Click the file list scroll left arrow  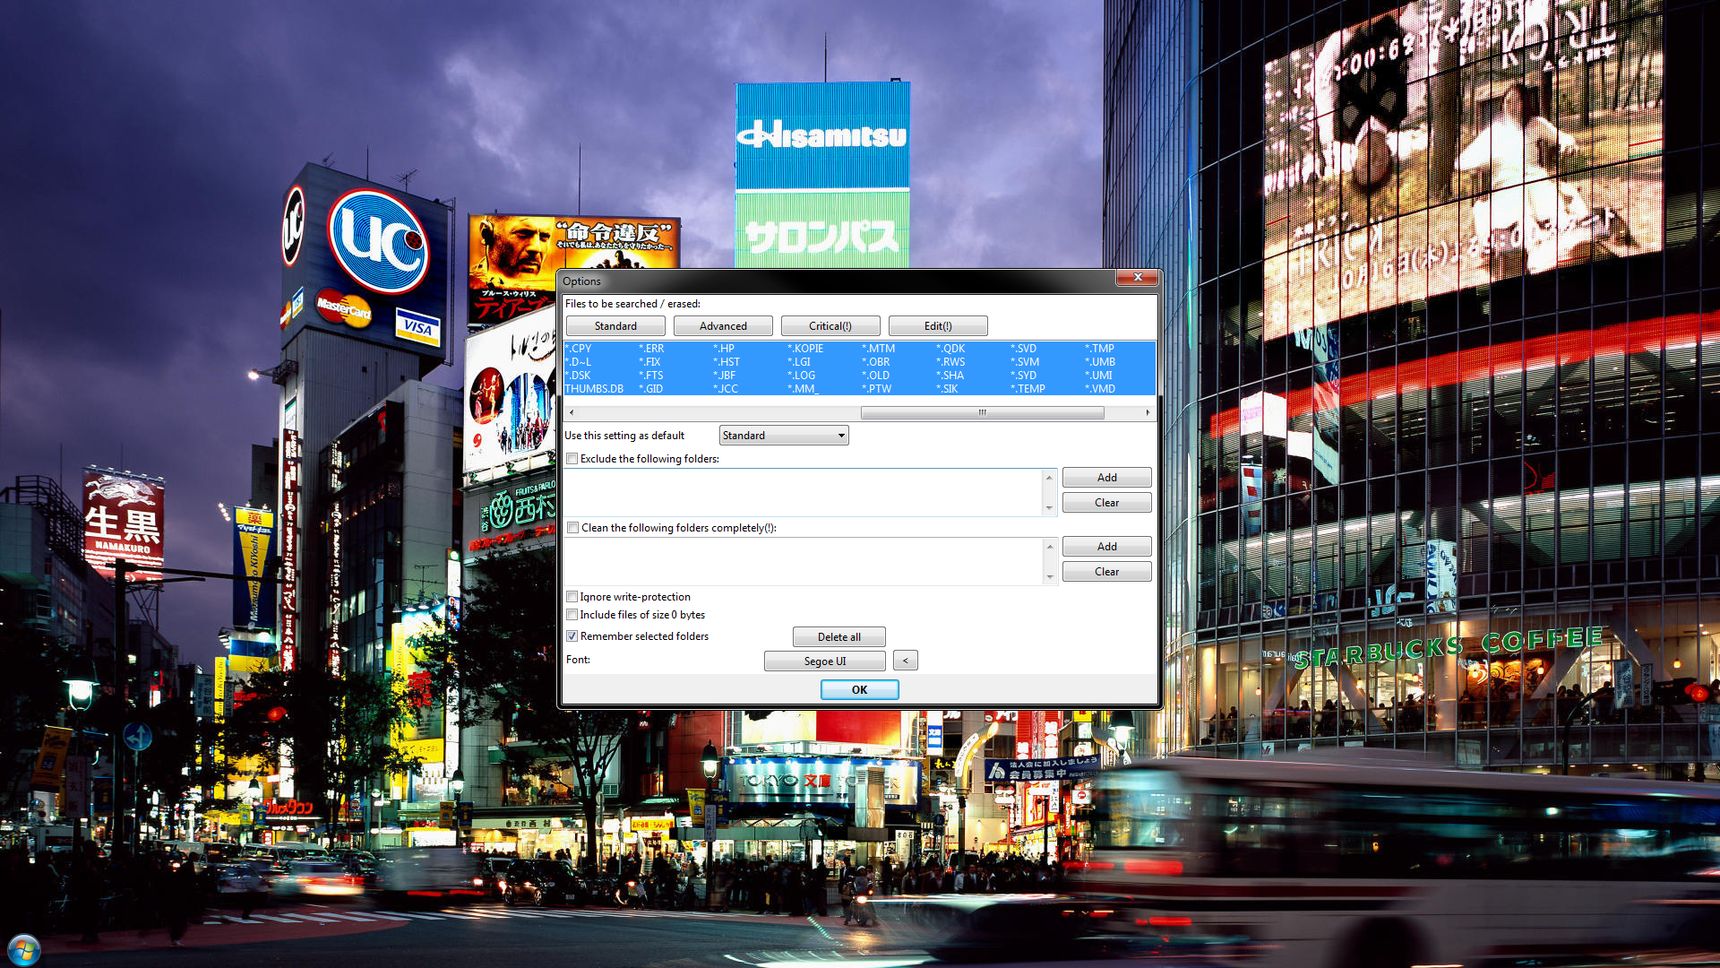(571, 412)
